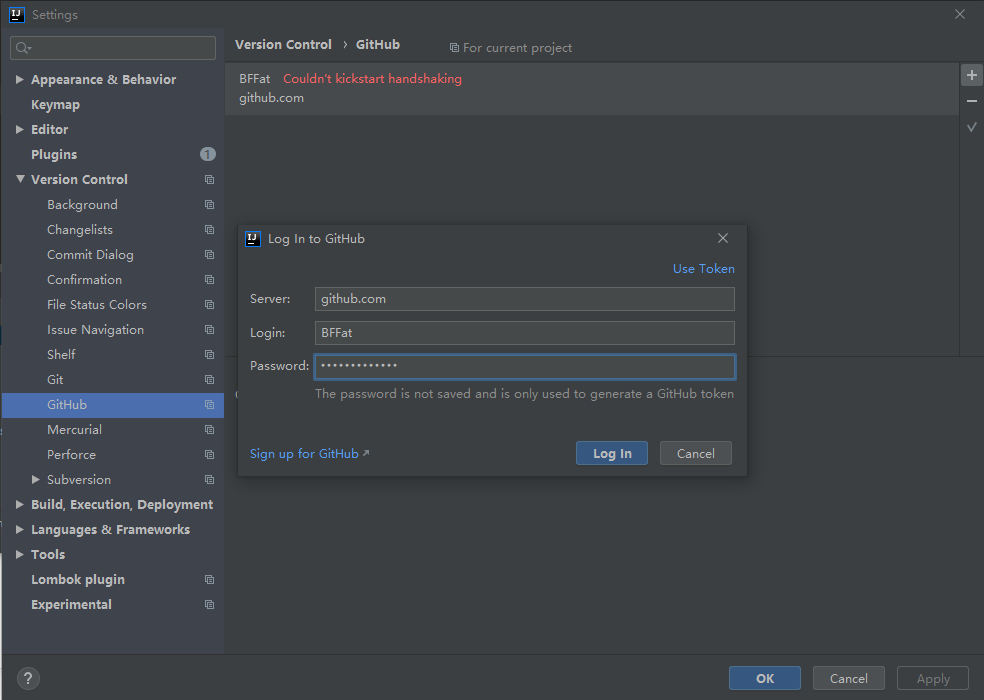The width and height of the screenshot is (984, 700).
Task: Focus the Server field containing github.com
Action: 525,299
